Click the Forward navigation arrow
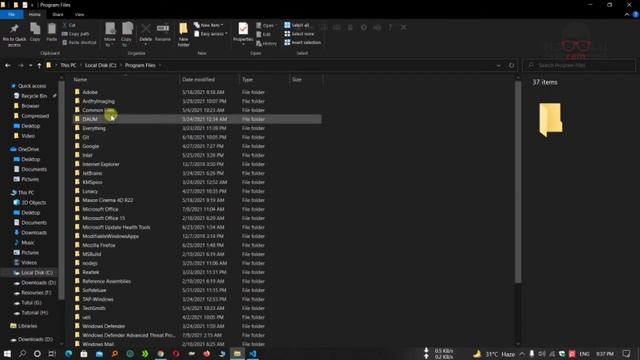This screenshot has height=360, width=640. pyautogui.click(x=20, y=65)
